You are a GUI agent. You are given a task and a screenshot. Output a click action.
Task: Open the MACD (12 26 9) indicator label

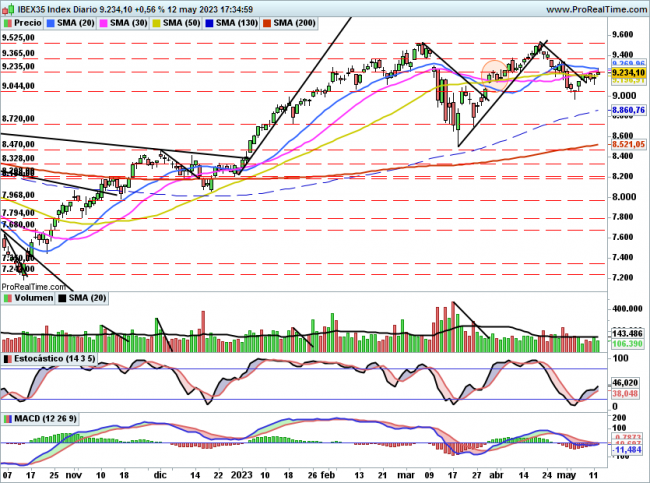coord(40,419)
